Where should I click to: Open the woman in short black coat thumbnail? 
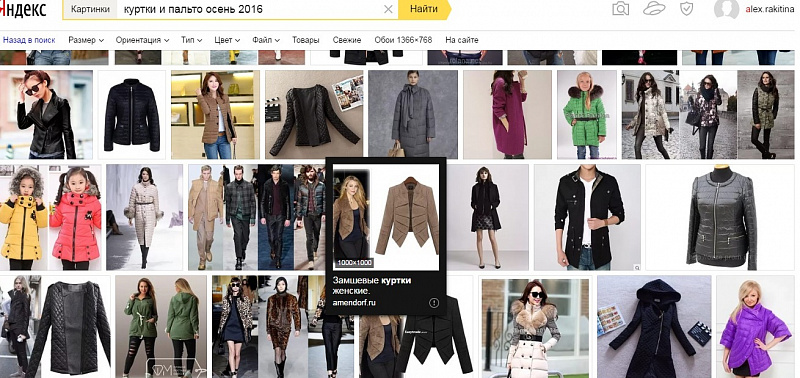pos(488,217)
